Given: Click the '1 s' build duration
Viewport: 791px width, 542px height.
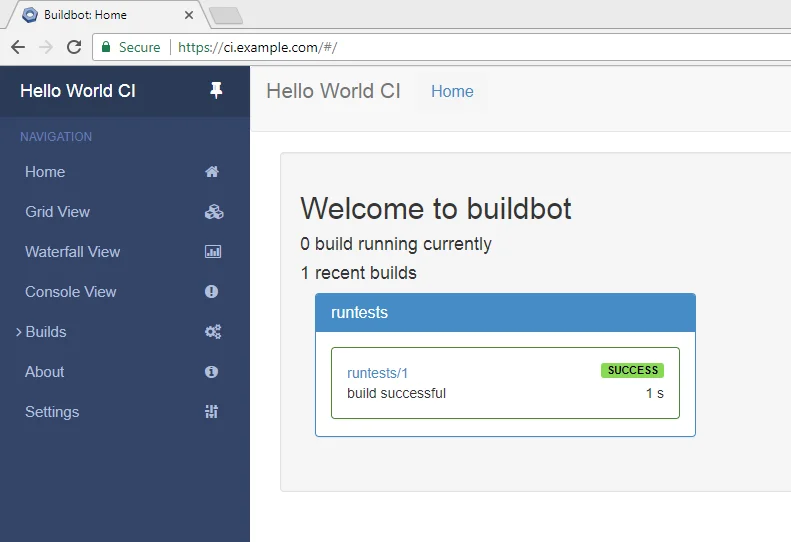Looking at the screenshot, I should 655,393.
